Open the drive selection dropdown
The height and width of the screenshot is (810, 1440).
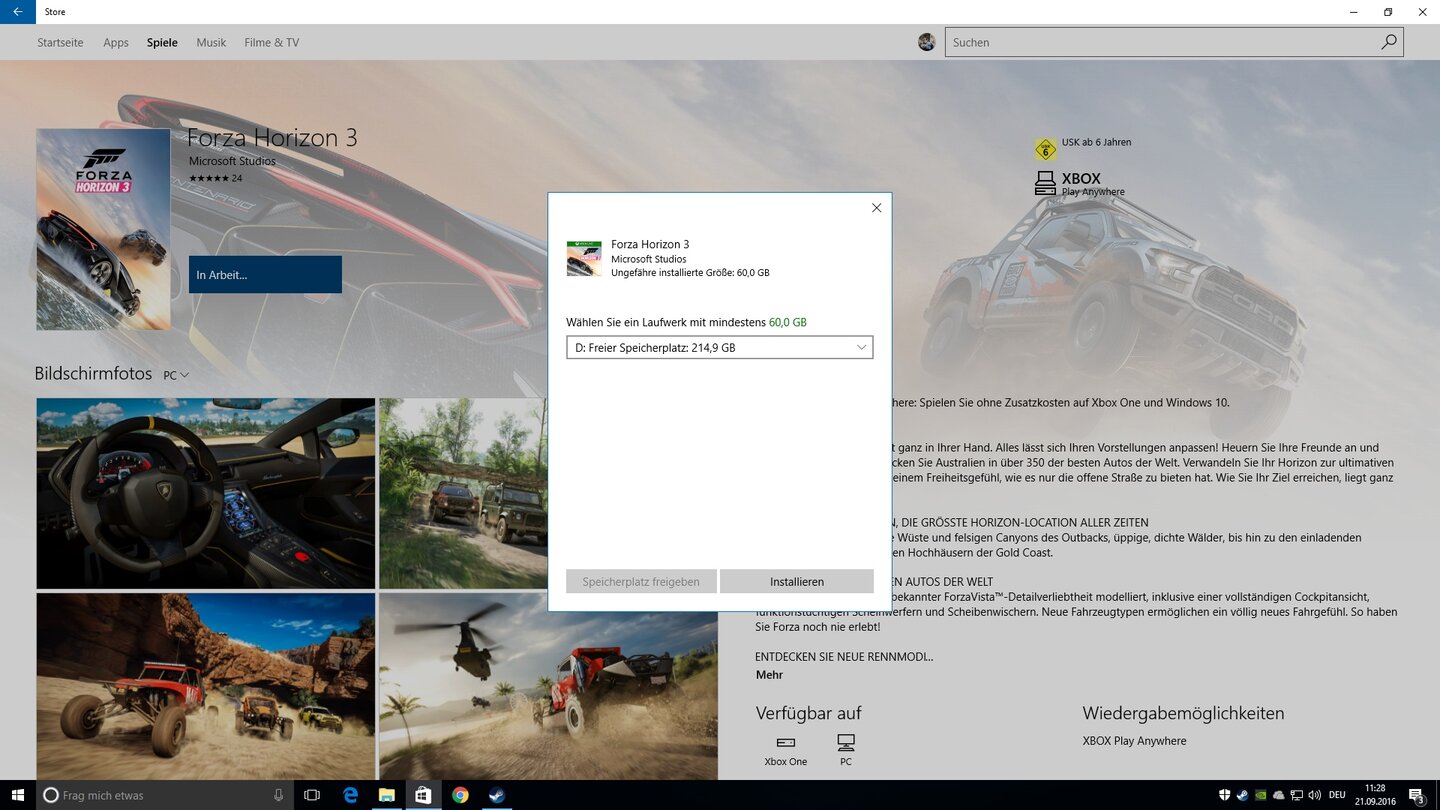(x=719, y=347)
